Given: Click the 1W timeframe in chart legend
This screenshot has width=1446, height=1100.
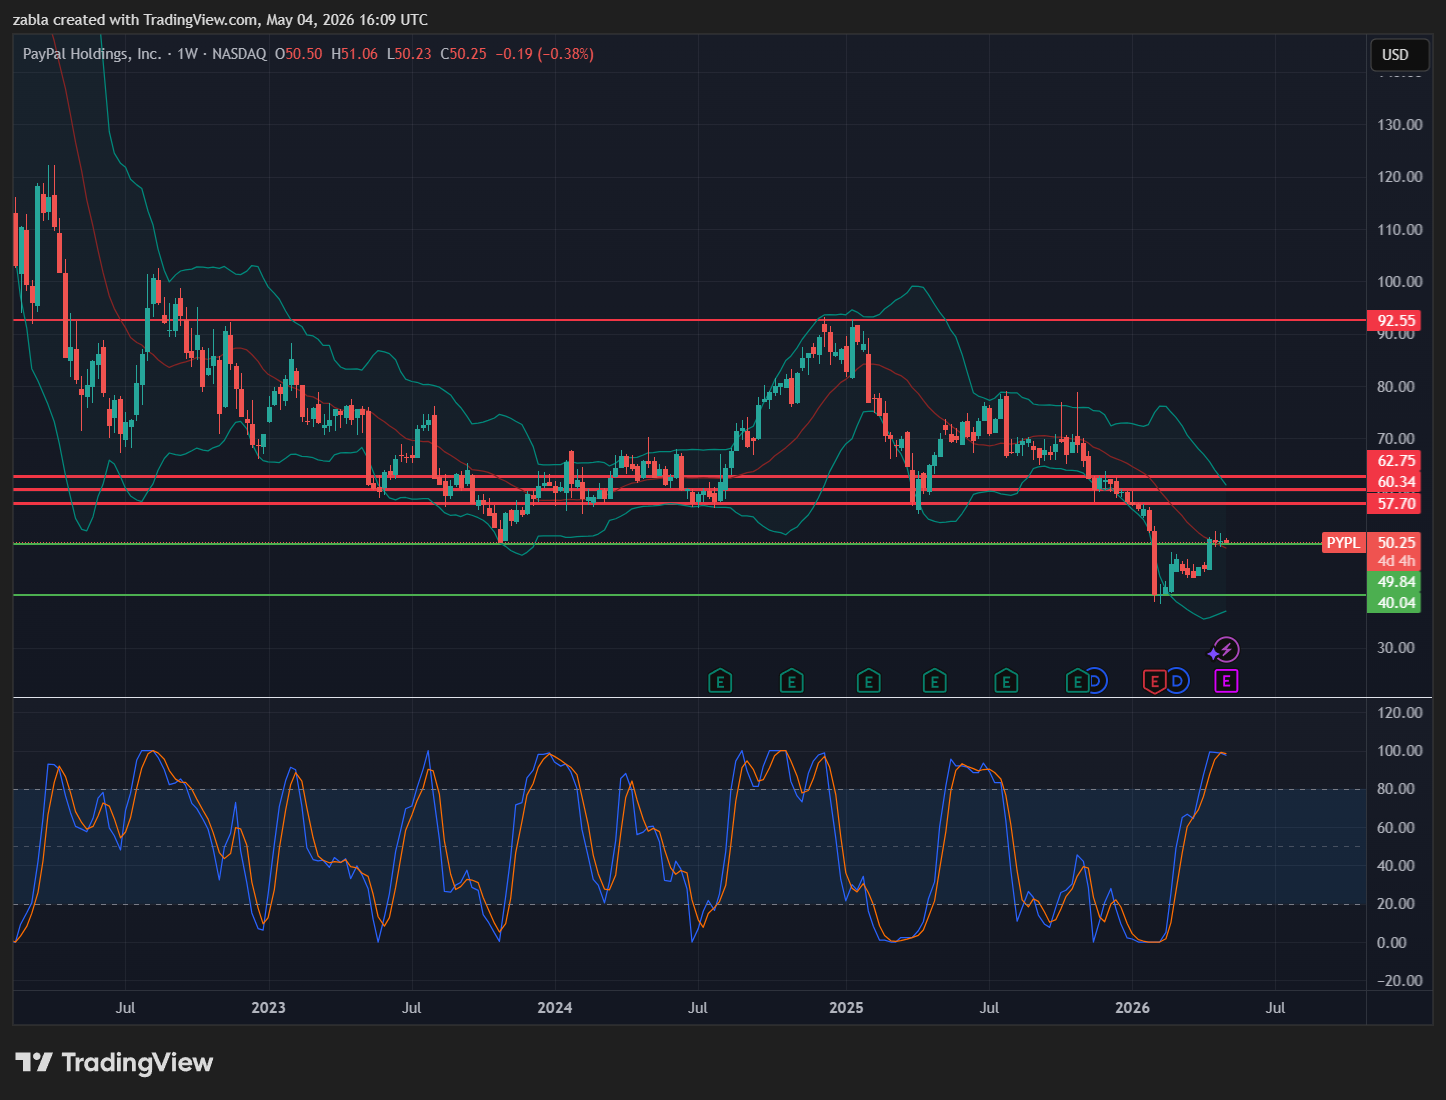Looking at the screenshot, I should 187,54.
